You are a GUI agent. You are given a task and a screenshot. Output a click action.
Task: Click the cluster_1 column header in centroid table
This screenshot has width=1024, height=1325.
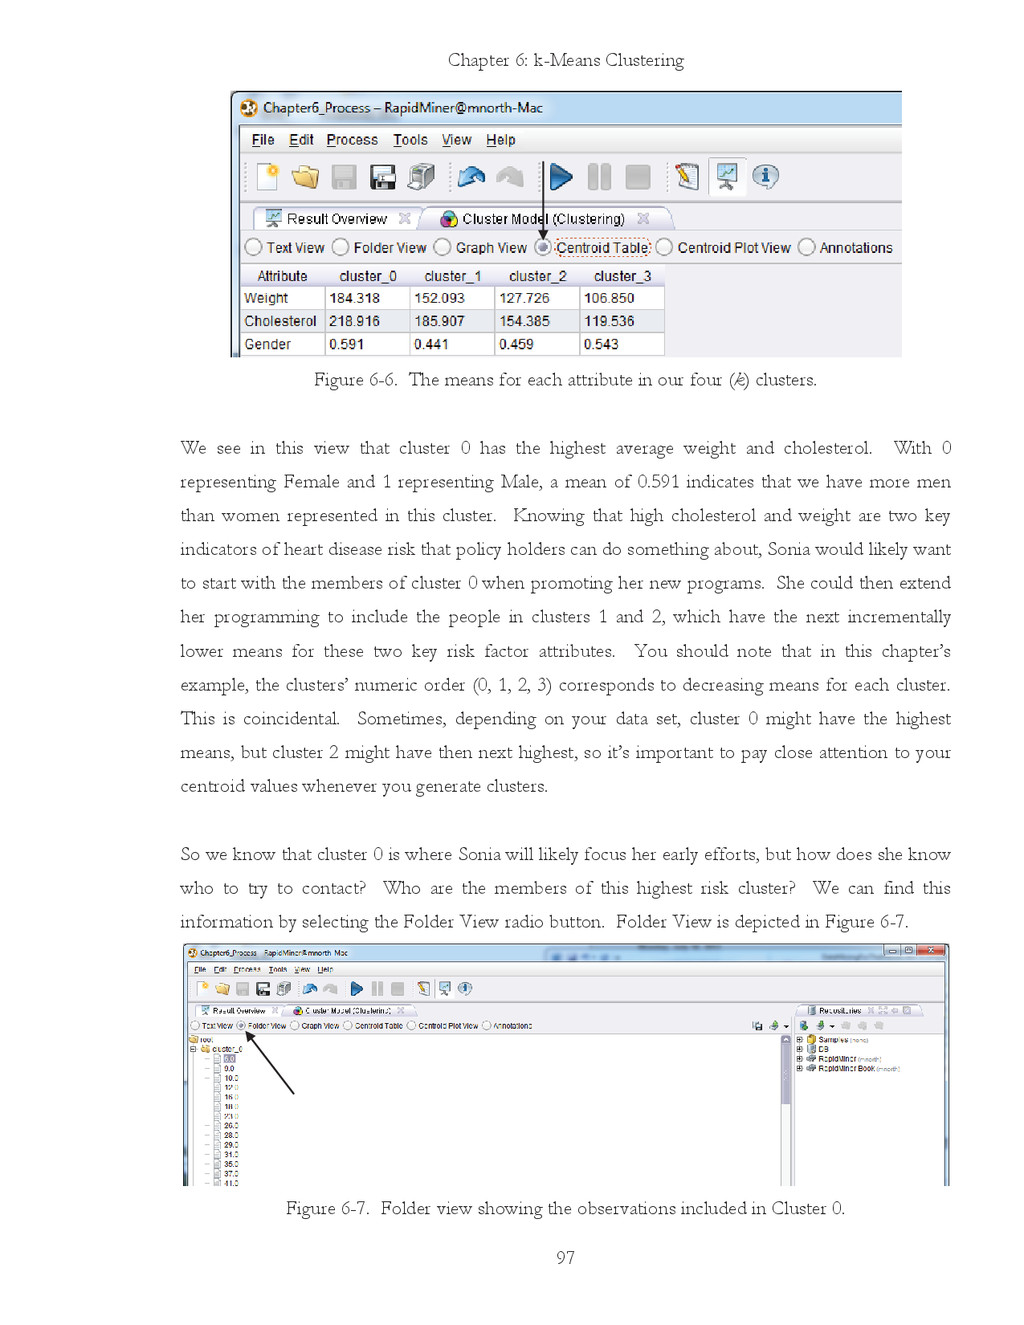452,276
